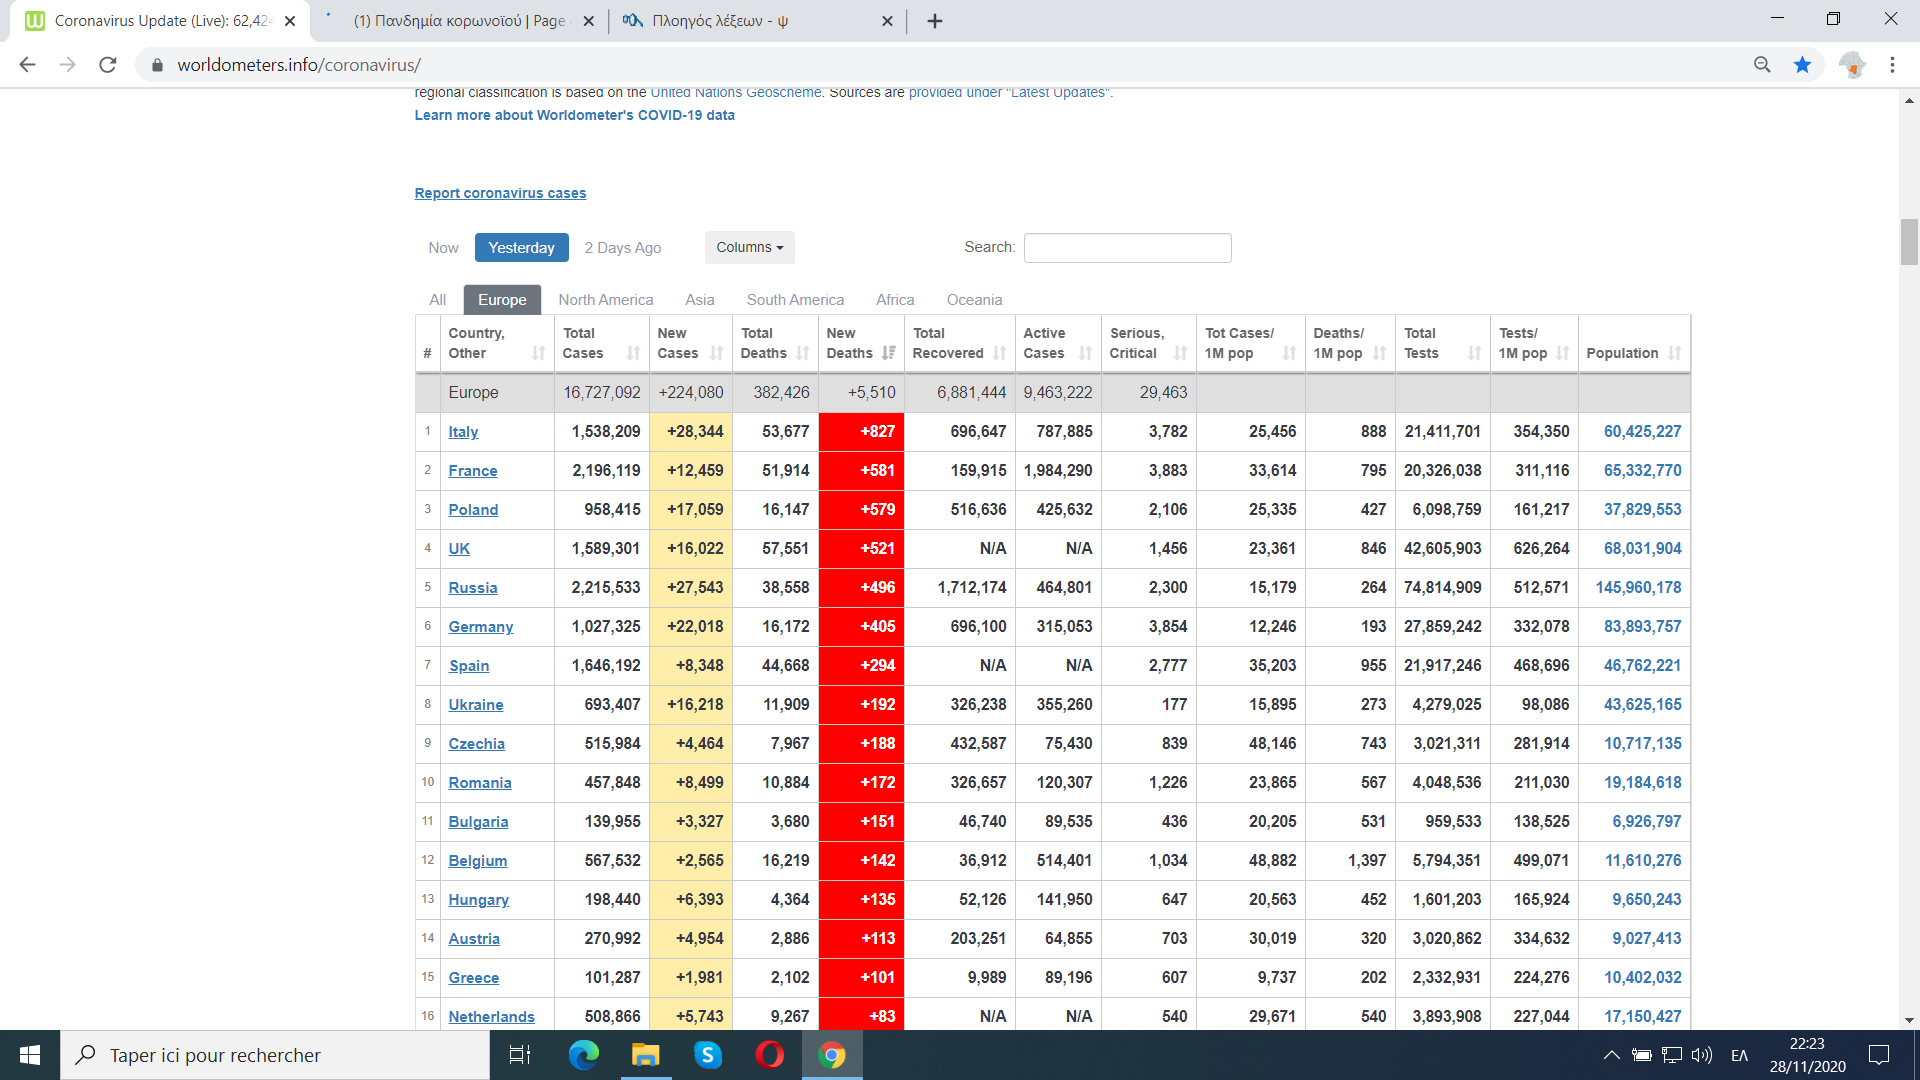The width and height of the screenshot is (1920, 1080).
Task: Switch to Oceania tab
Action: pyautogui.click(x=974, y=300)
